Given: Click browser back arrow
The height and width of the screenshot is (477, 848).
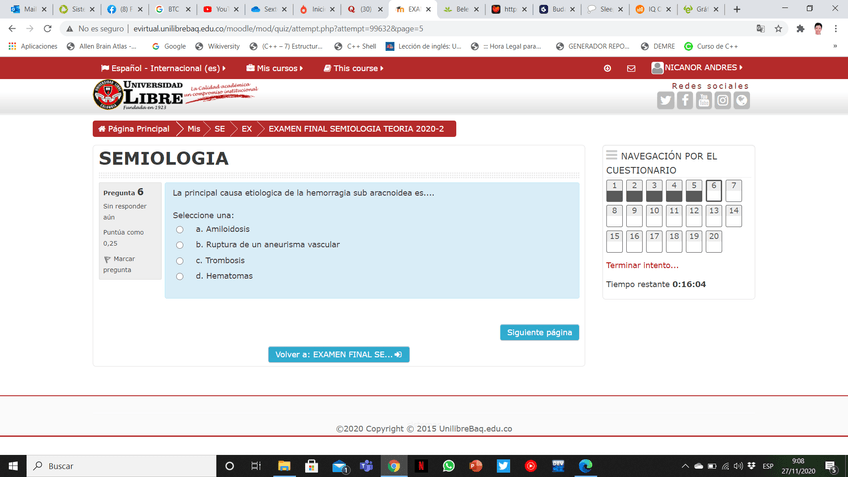Looking at the screenshot, I should [12, 29].
